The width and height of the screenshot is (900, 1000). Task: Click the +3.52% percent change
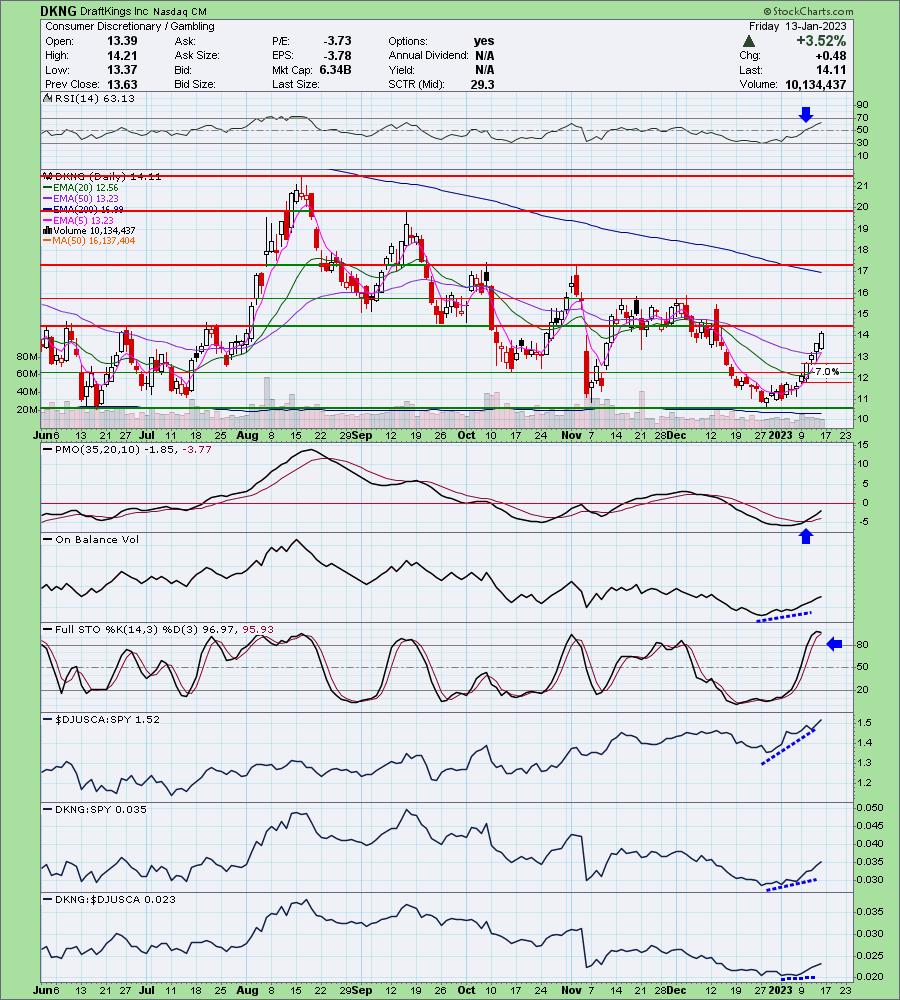(x=821, y=41)
